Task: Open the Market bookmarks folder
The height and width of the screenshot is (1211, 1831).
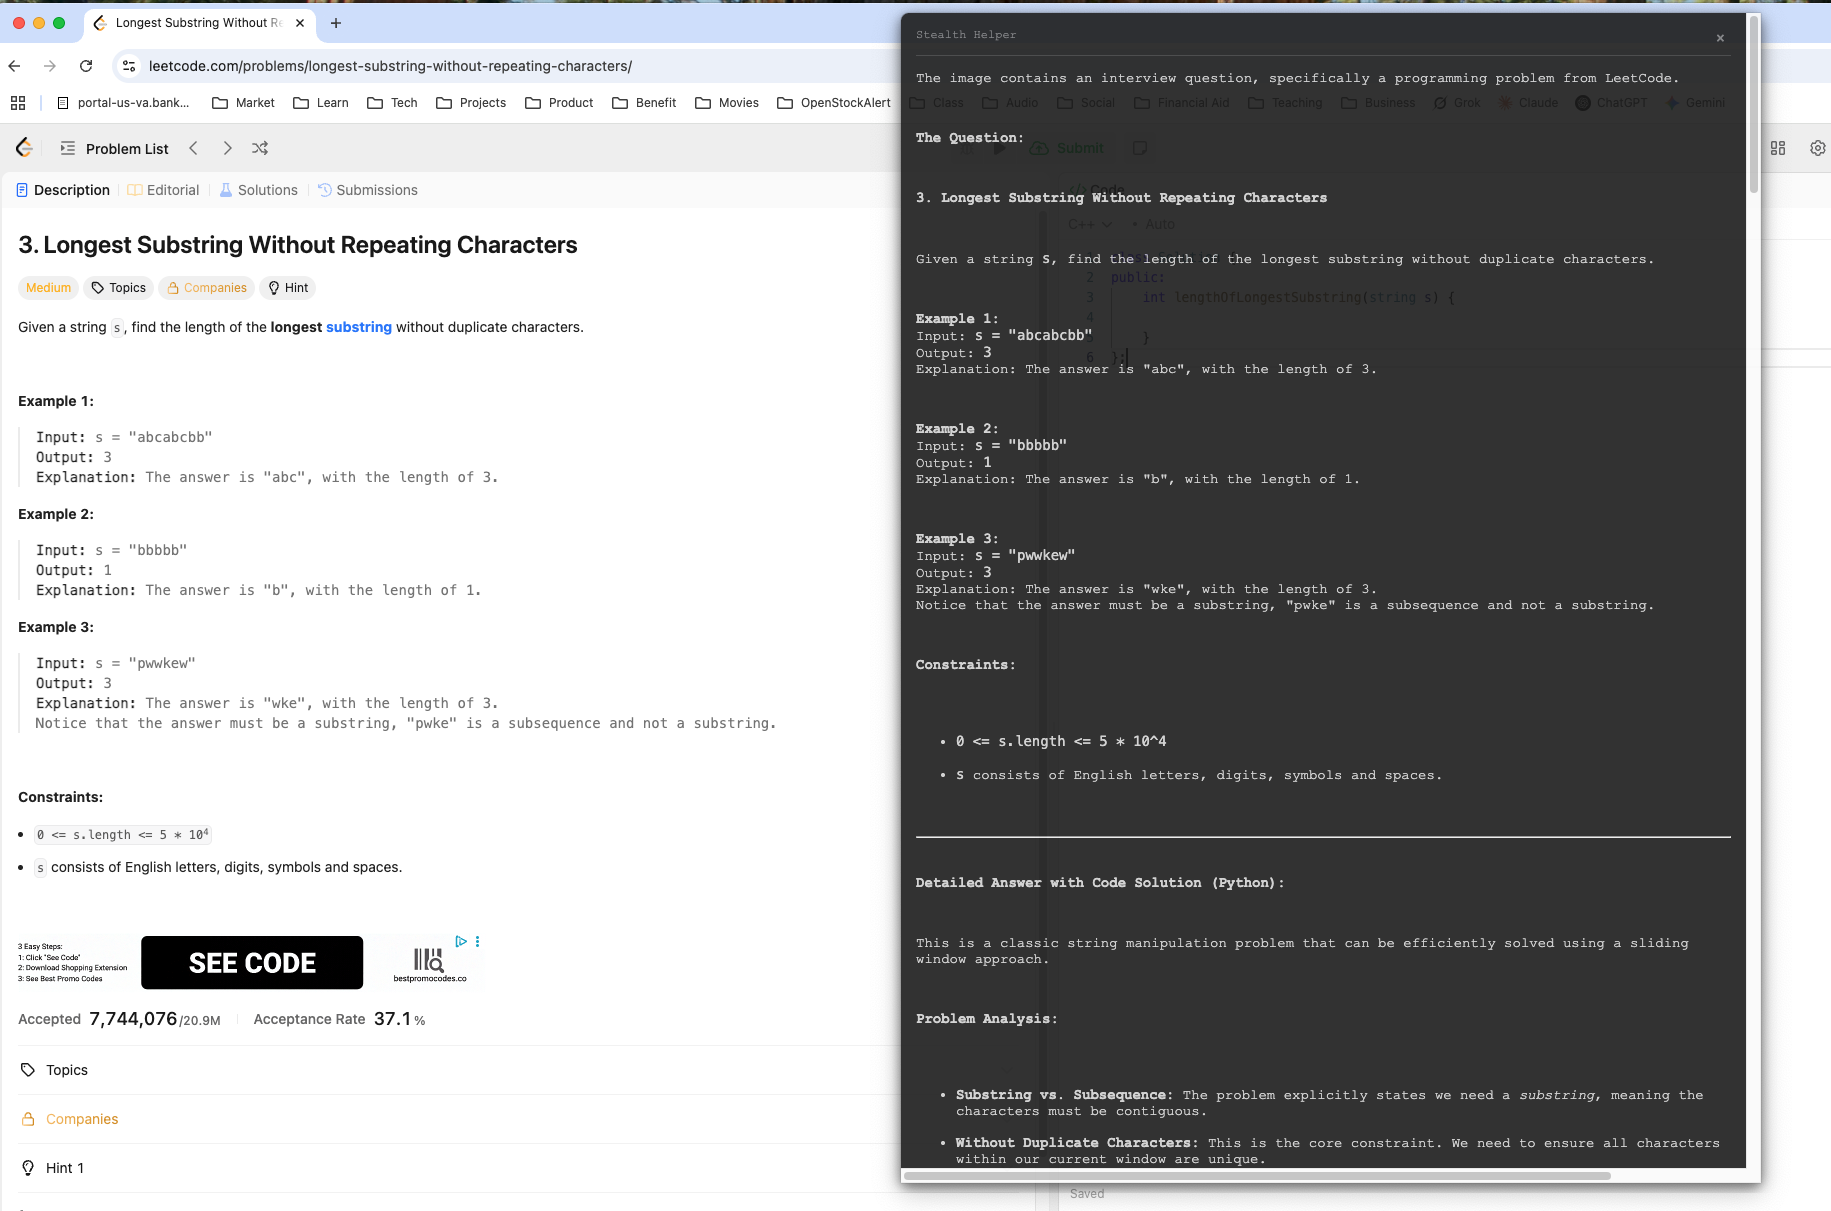Action: click(243, 103)
